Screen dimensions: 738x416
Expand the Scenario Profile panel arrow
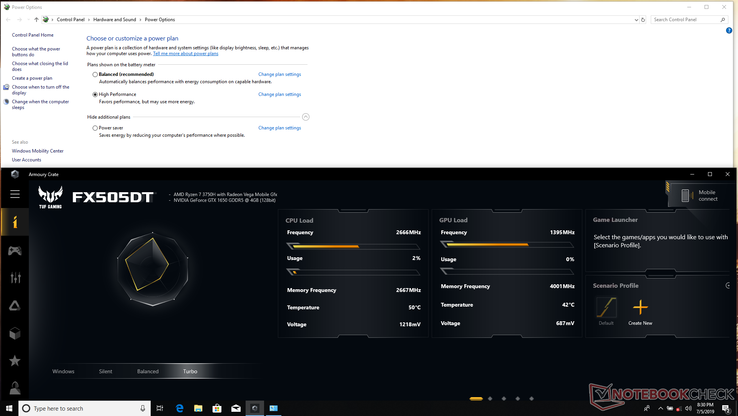(728, 286)
